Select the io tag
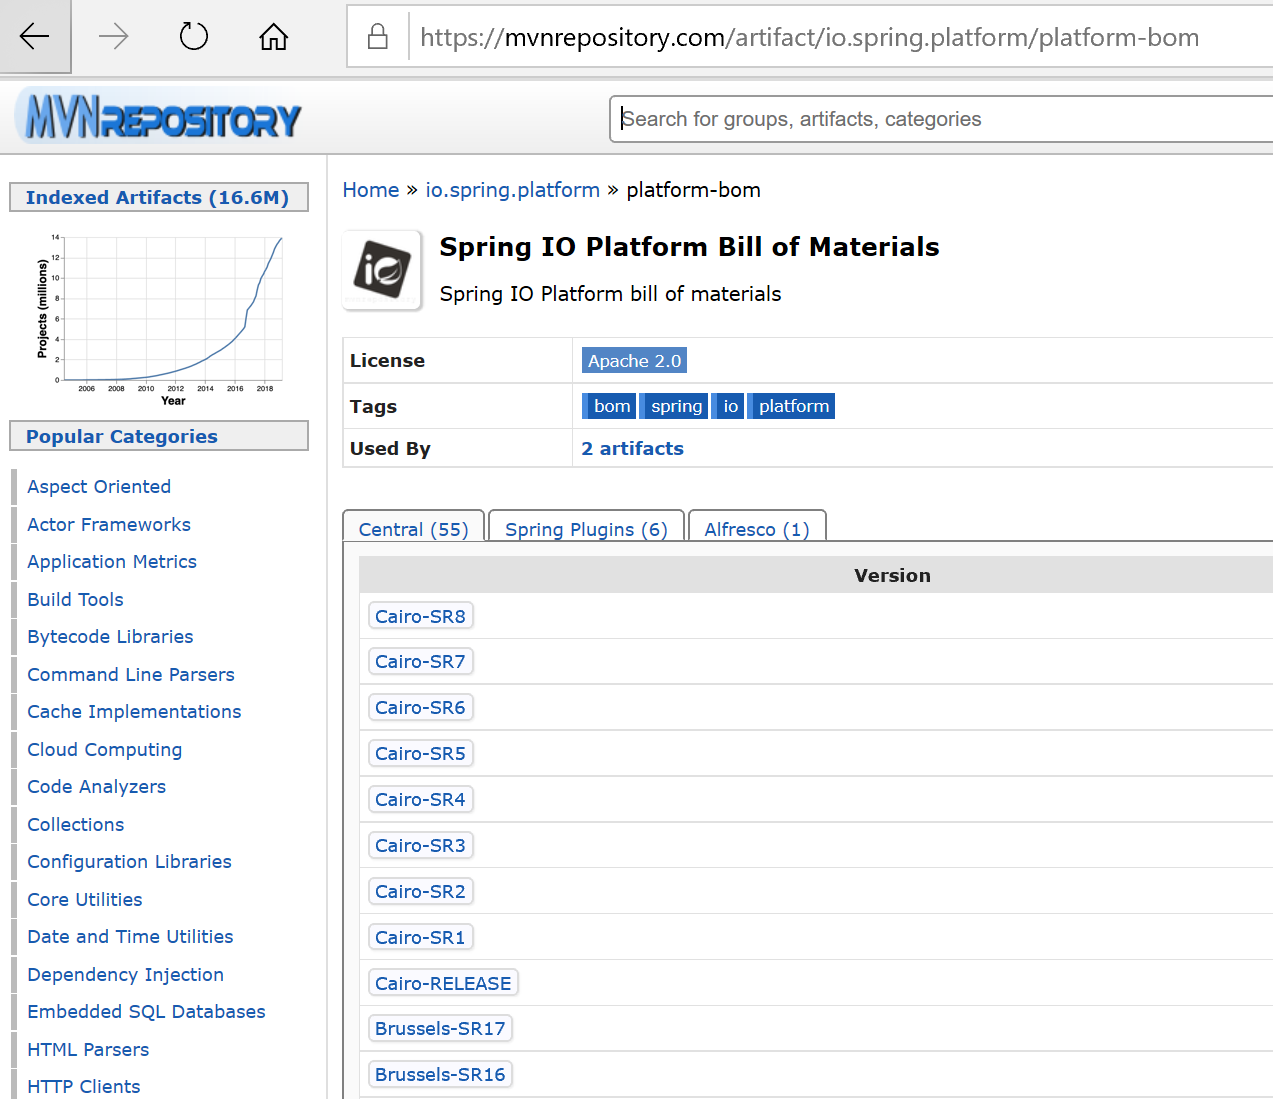This screenshot has height=1099, width=1273. [x=730, y=406]
